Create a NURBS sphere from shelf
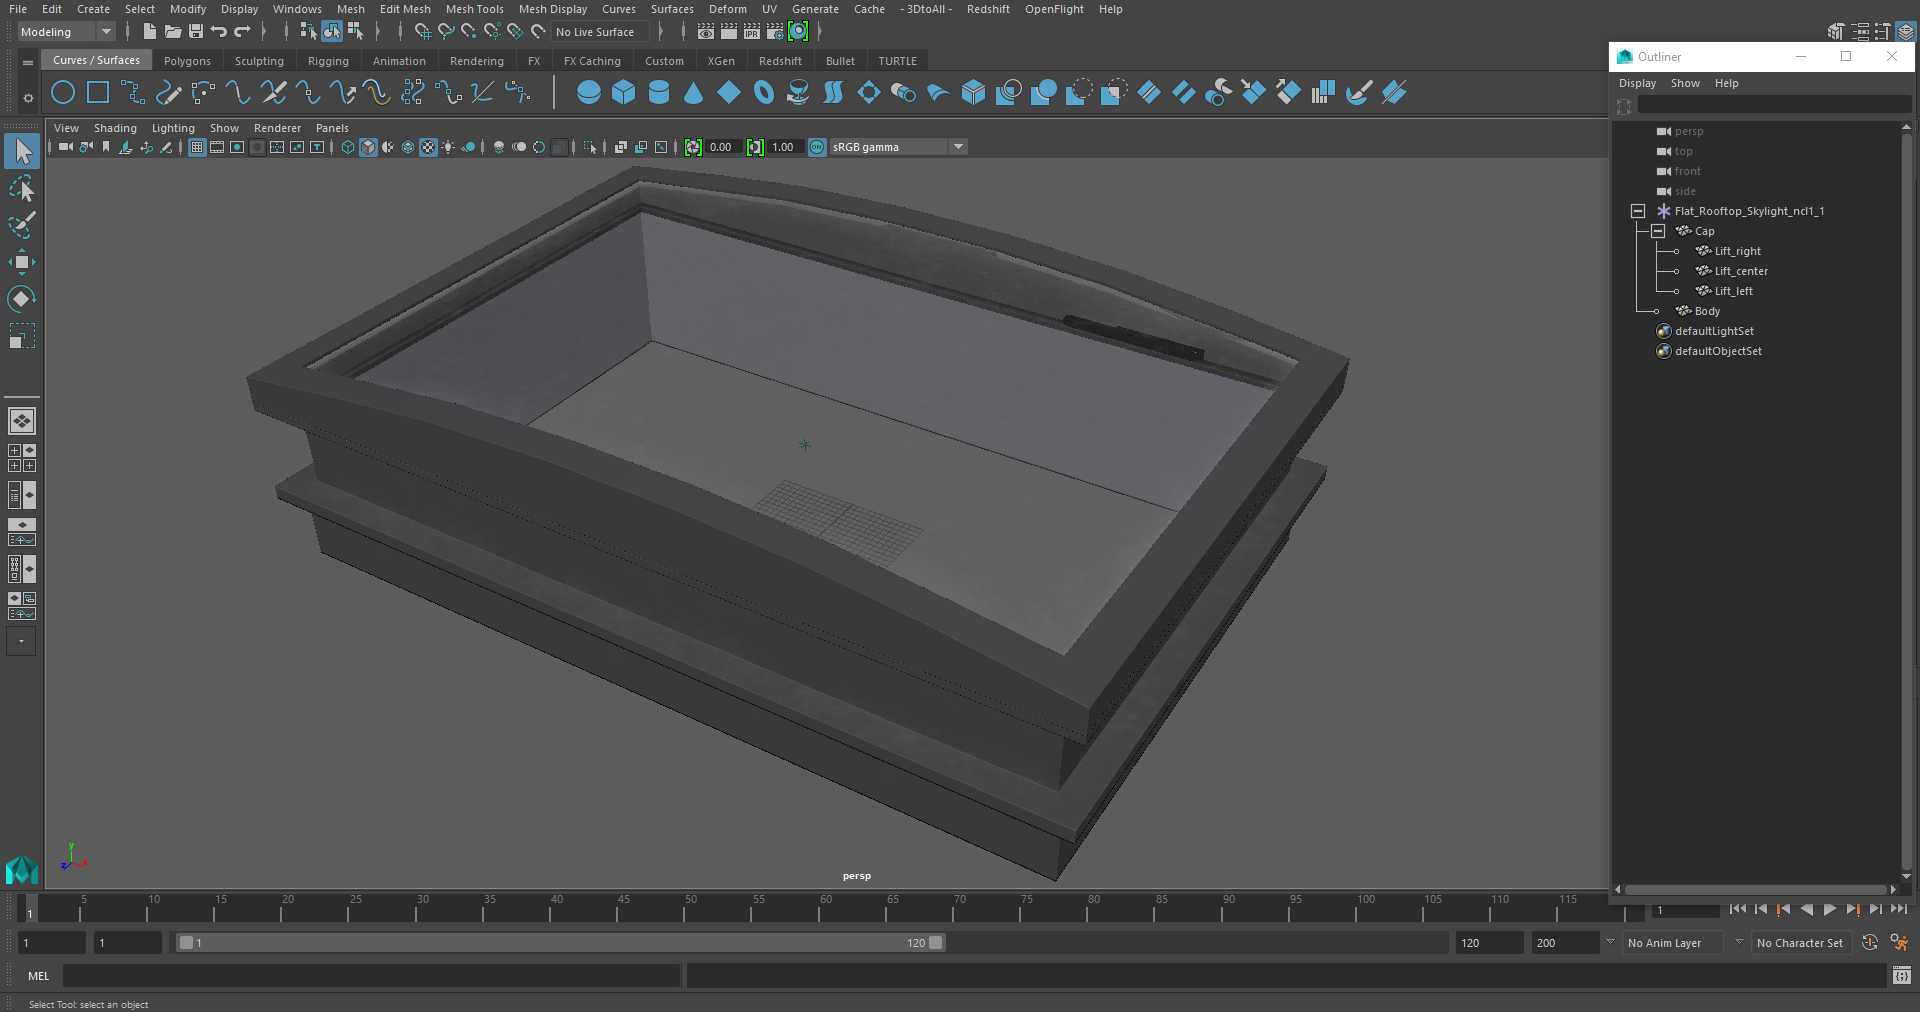Screen dimensions: 1920x1012 589,93
